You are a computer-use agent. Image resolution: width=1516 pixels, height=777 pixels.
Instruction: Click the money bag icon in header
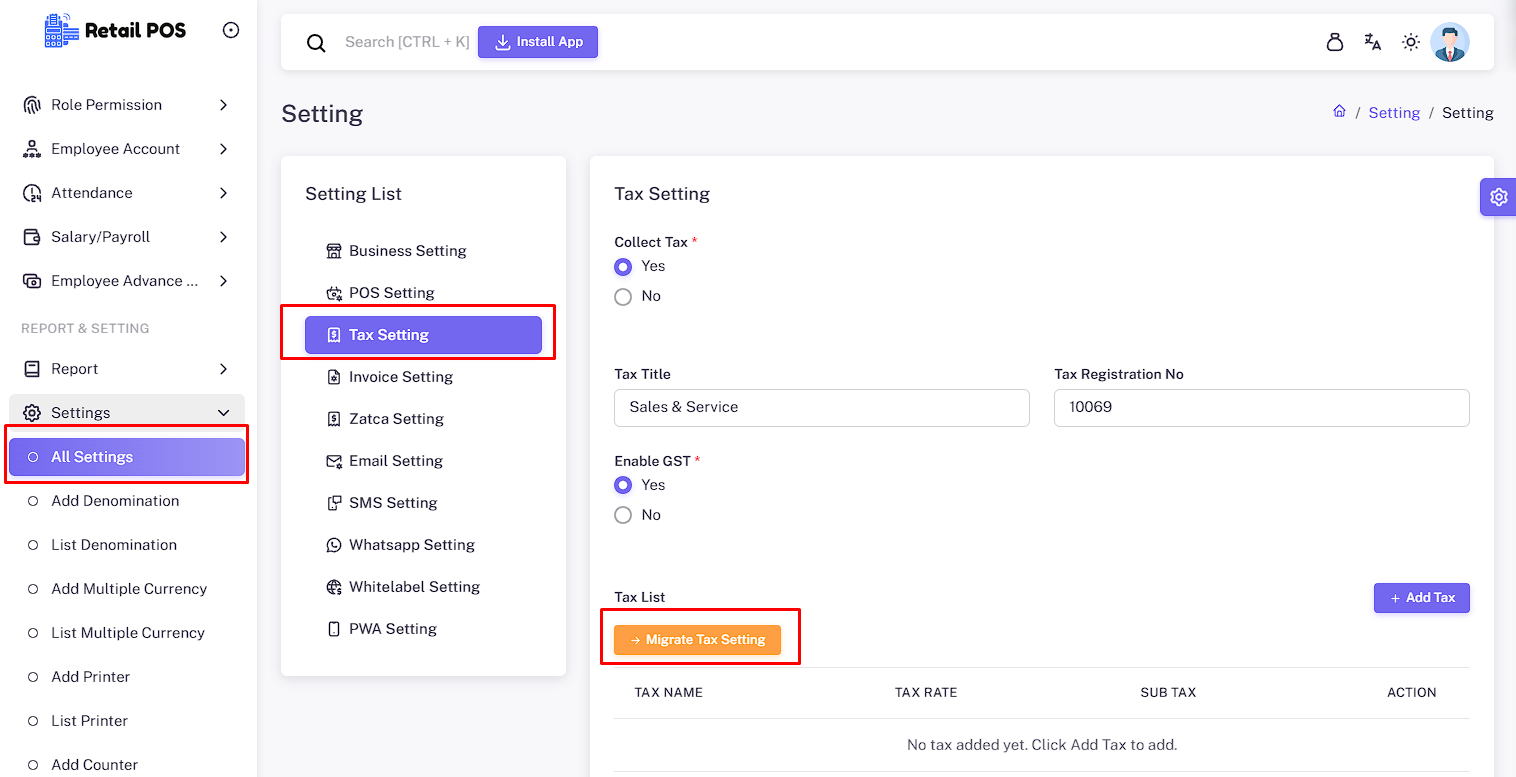tap(1334, 42)
